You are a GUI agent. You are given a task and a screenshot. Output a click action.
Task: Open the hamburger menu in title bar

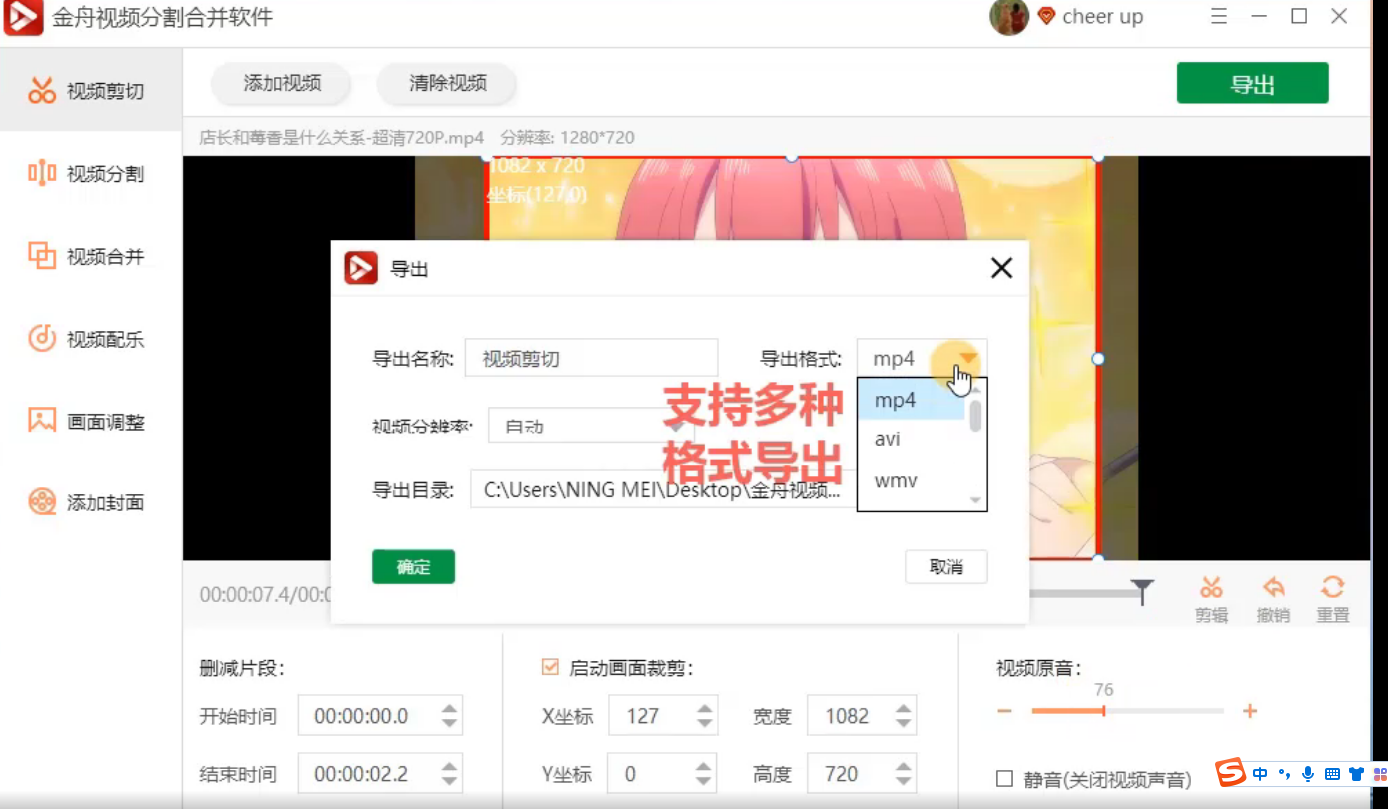click(1219, 17)
